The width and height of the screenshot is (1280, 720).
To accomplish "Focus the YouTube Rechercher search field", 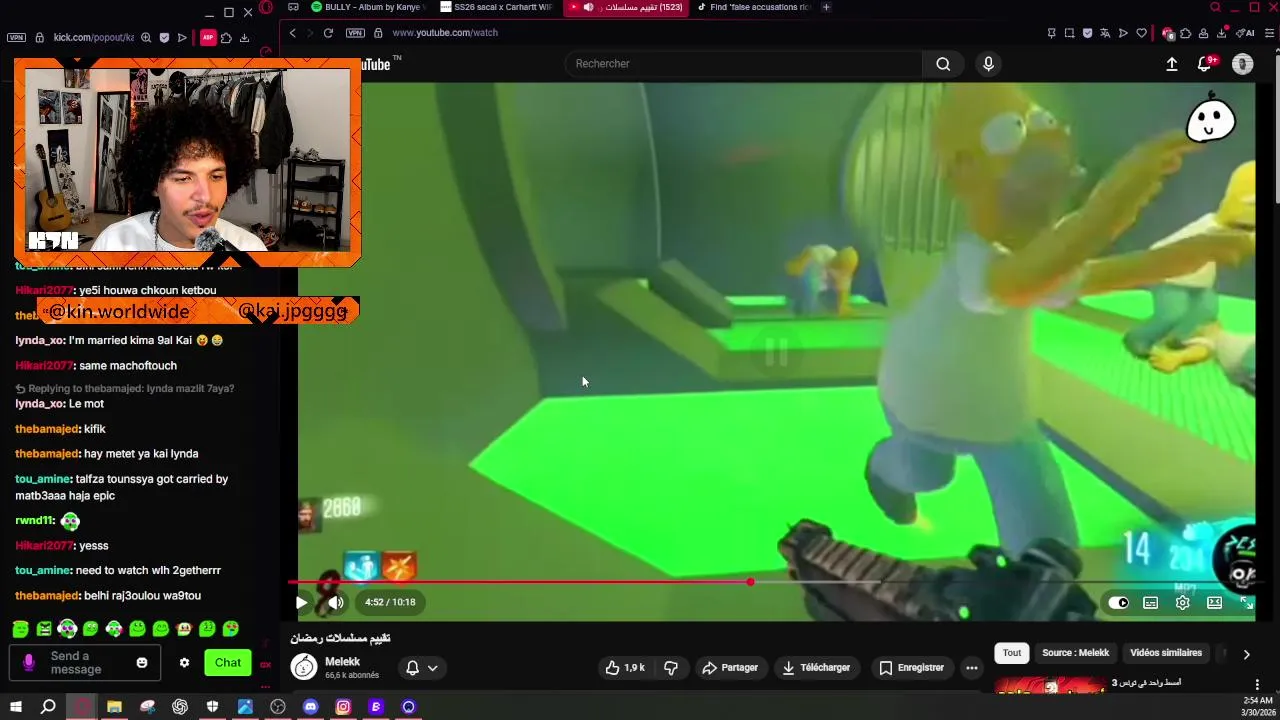I will pyautogui.click(x=745, y=64).
